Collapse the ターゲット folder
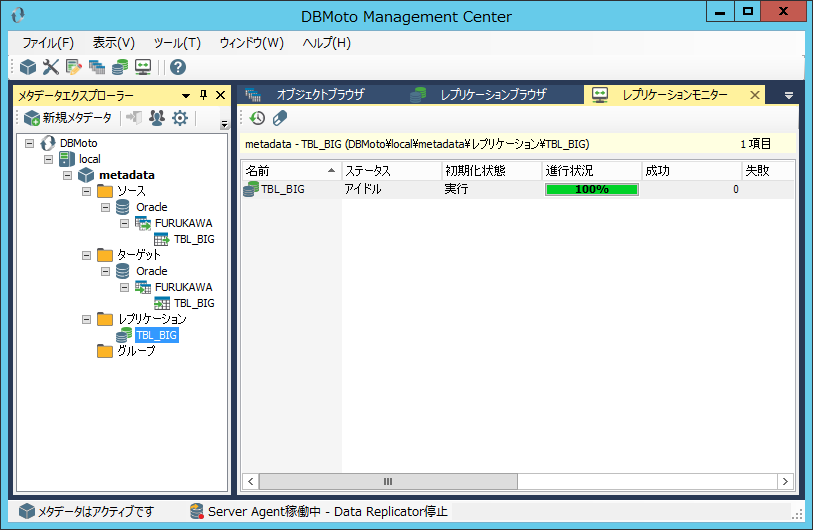 (87, 255)
